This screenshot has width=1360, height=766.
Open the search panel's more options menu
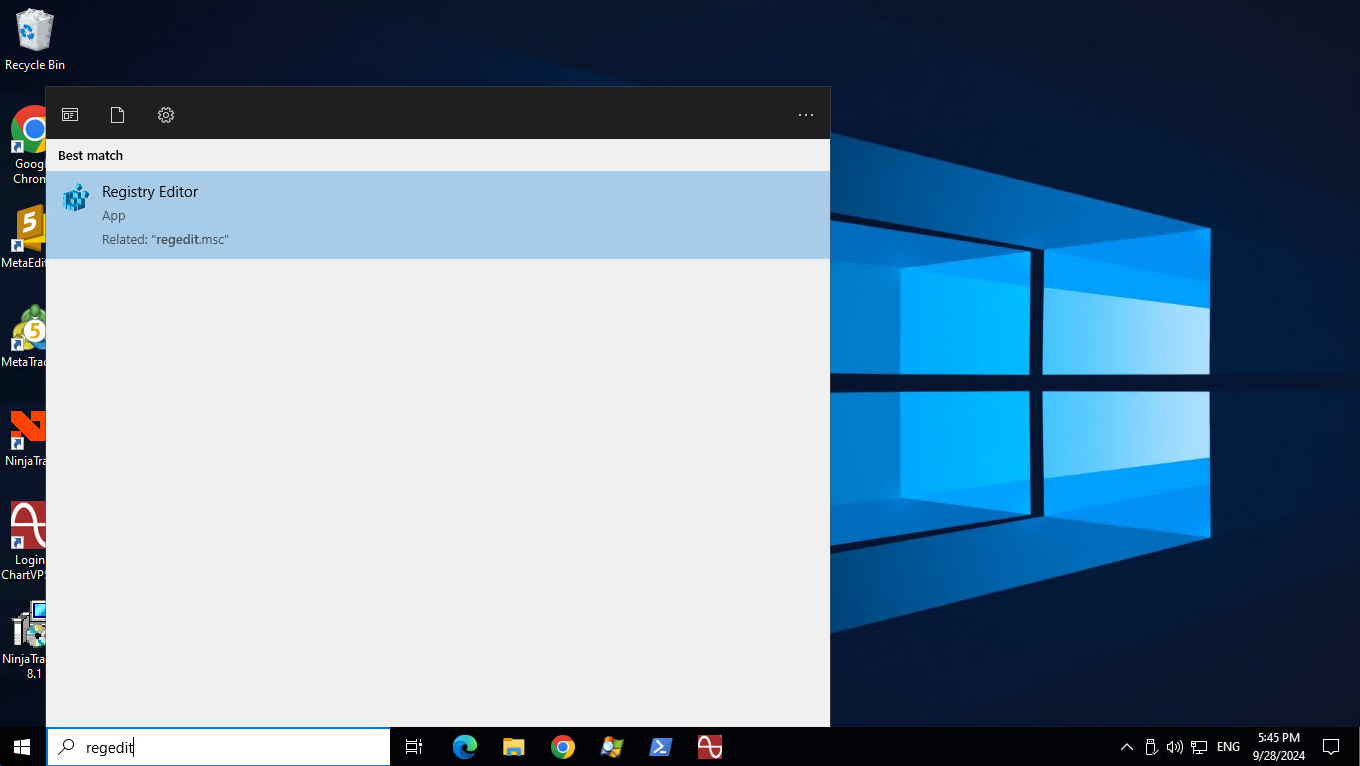(x=805, y=115)
